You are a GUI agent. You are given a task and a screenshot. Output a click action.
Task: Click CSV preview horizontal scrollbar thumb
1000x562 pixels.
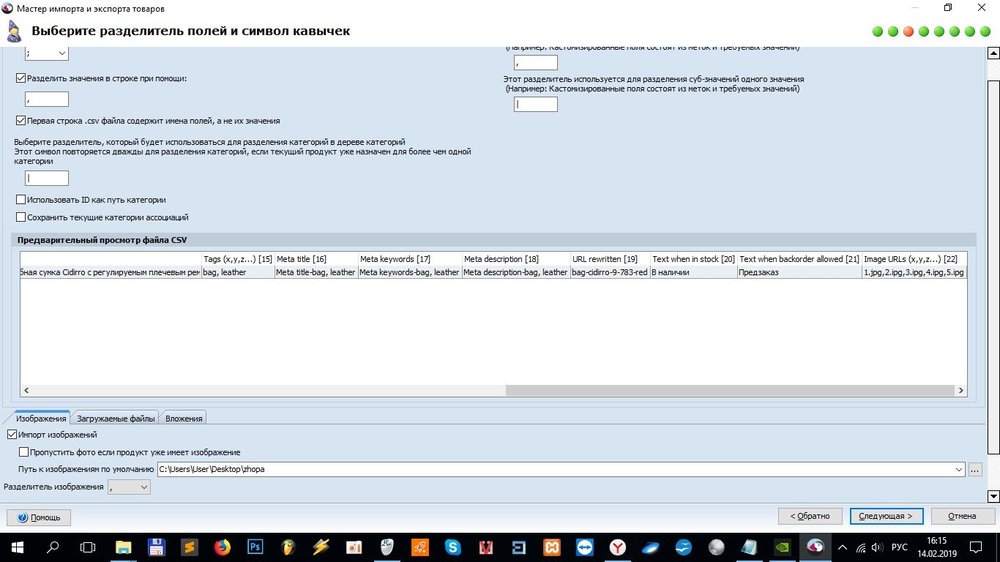click(730, 390)
